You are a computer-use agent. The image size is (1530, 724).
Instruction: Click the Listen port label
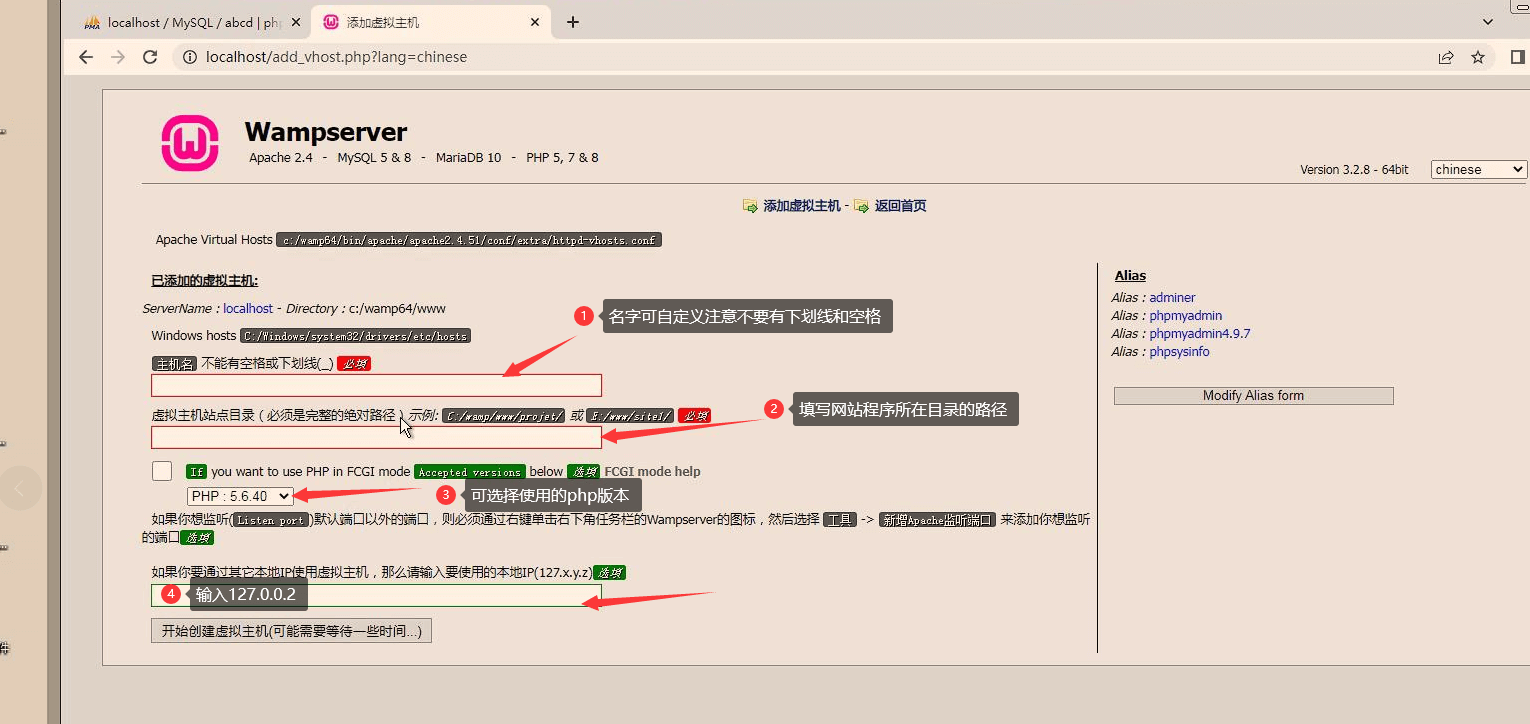270,520
